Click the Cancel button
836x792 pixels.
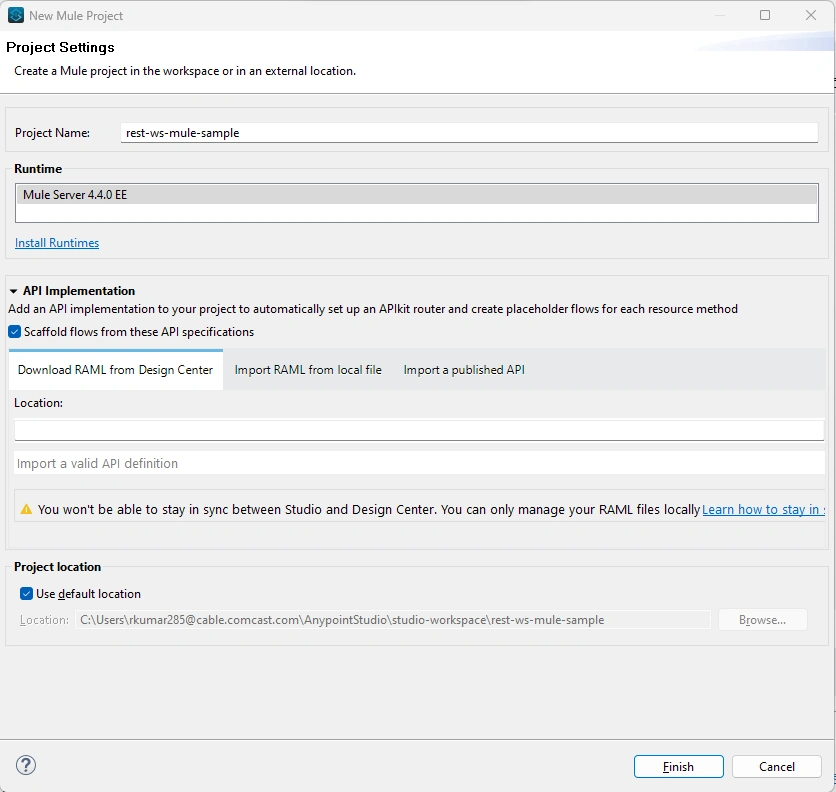point(776,766)
